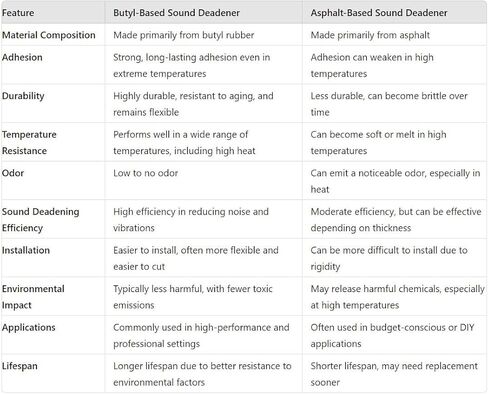Click the Adhesion row label
This screenshot has width=488, height=394.
(x=22, y=57)
